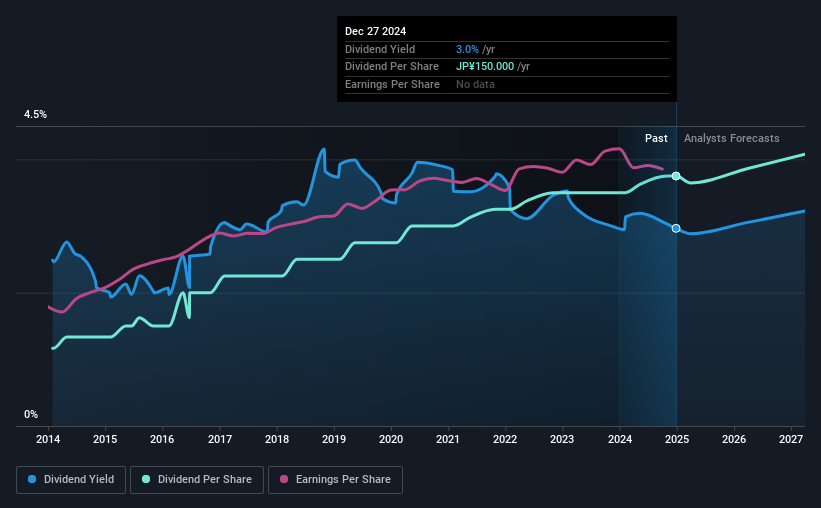Click the 2014 x-axis year label
This screenshot has height=508, width=821.
pos(48,439)
